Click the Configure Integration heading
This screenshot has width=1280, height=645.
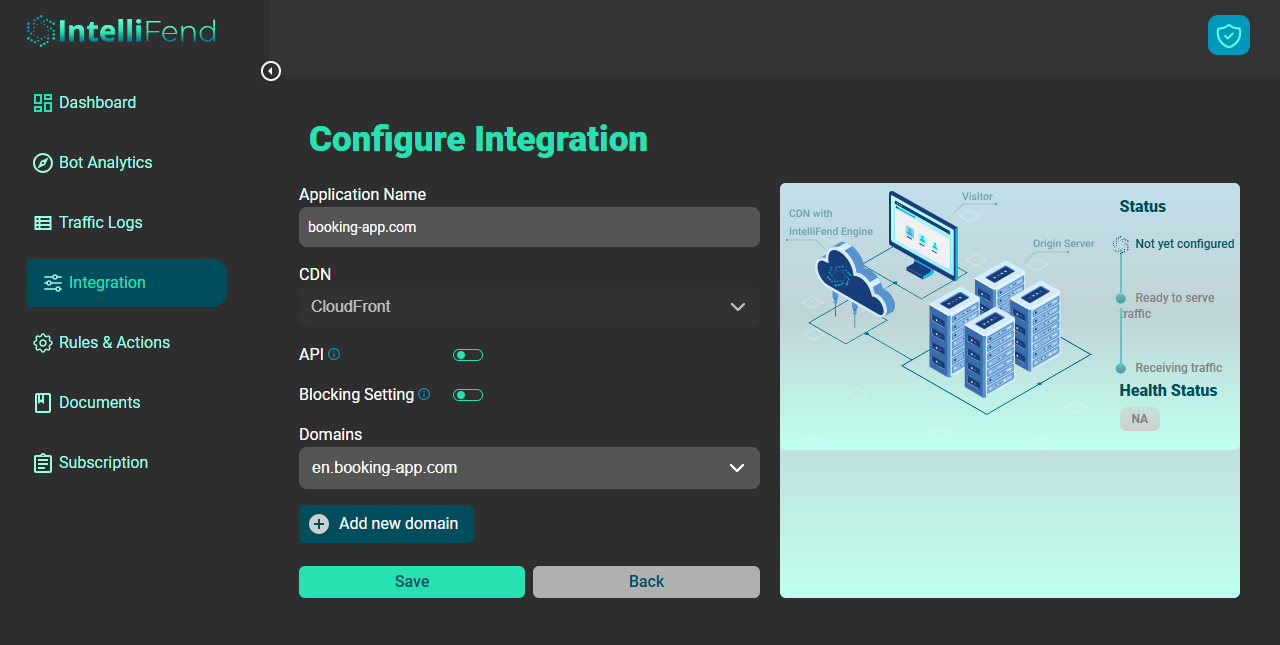[x=478, y=139]
